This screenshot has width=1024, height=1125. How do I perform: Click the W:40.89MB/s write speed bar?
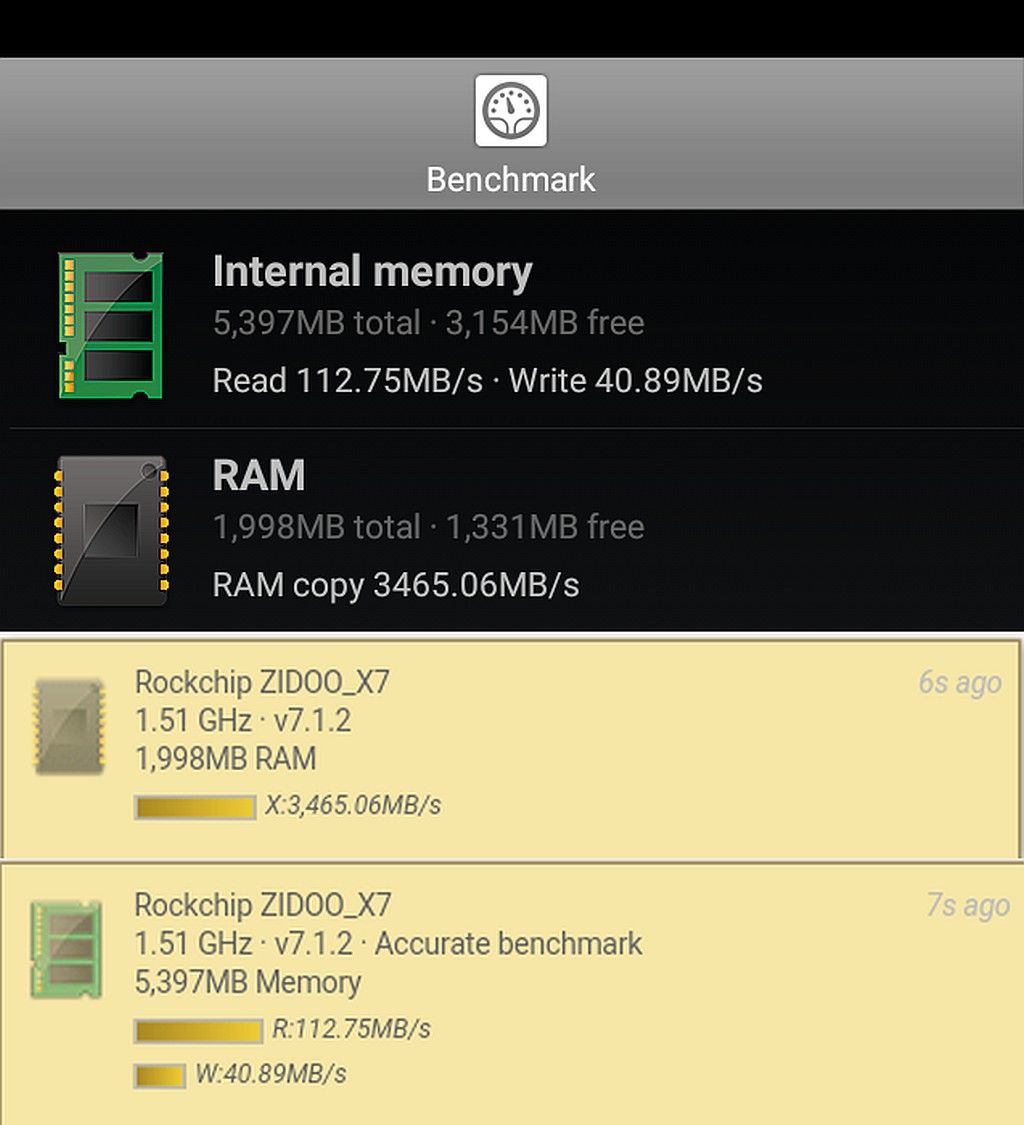pyautogui.click(x=160, y=1076)
